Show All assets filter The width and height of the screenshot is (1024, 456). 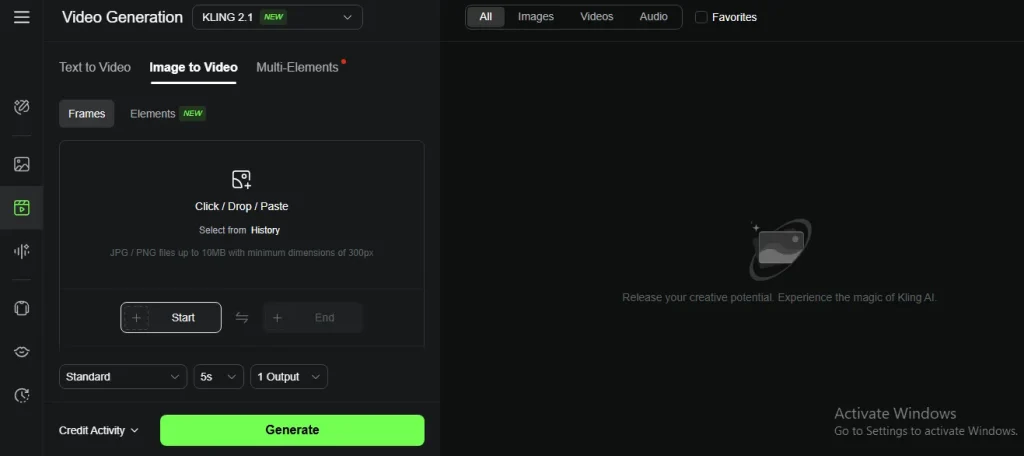[x=485, y=17]
